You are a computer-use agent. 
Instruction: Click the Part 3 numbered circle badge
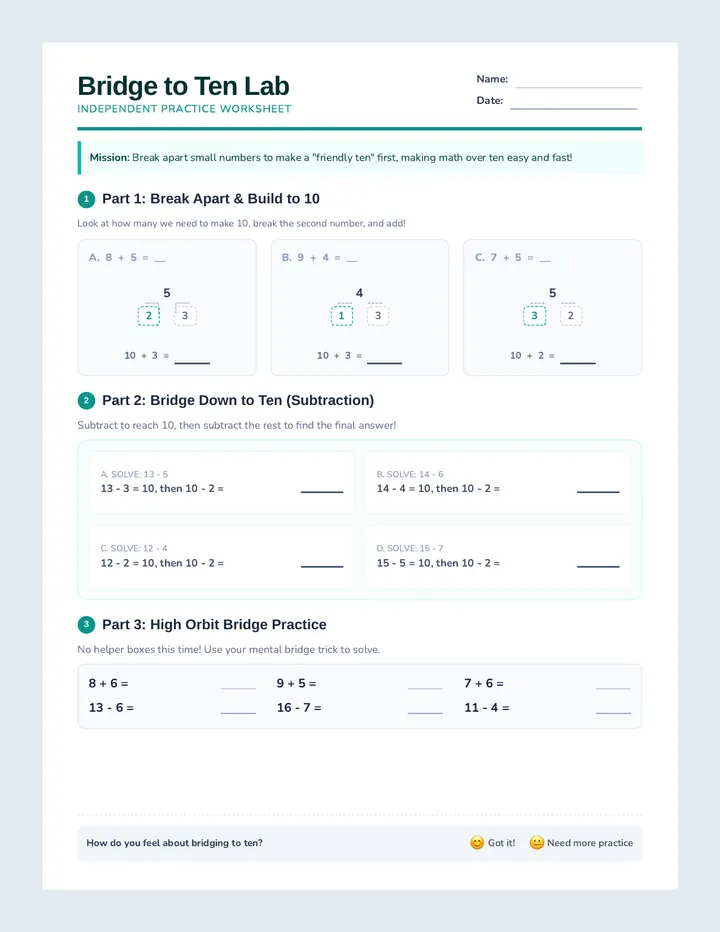(86, 625)
